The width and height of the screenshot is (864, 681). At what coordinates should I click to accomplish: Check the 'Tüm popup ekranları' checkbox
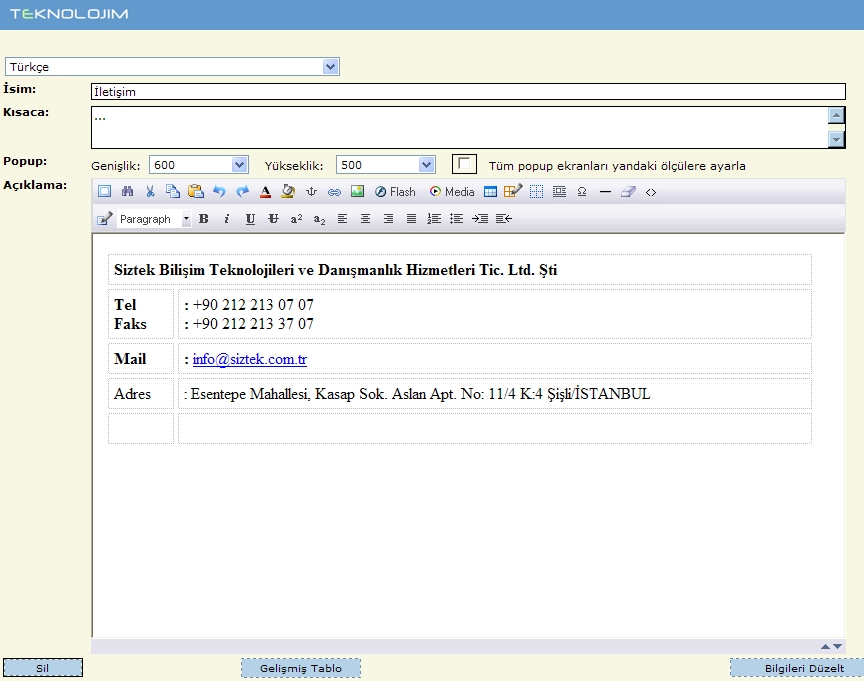[464, 164]
